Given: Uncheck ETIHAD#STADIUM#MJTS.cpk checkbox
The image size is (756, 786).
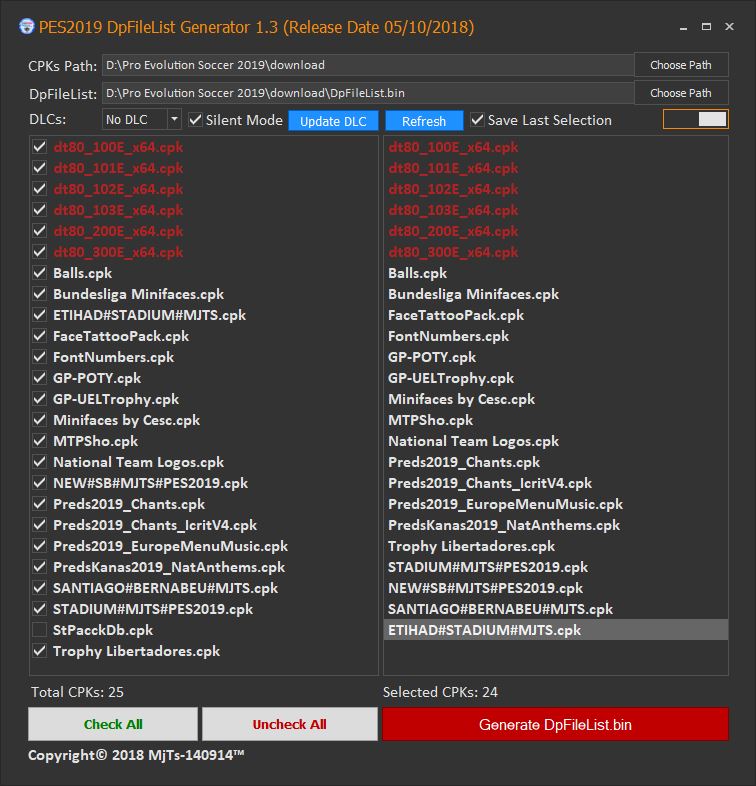Looking at the screenshot, I should point(40,315).
